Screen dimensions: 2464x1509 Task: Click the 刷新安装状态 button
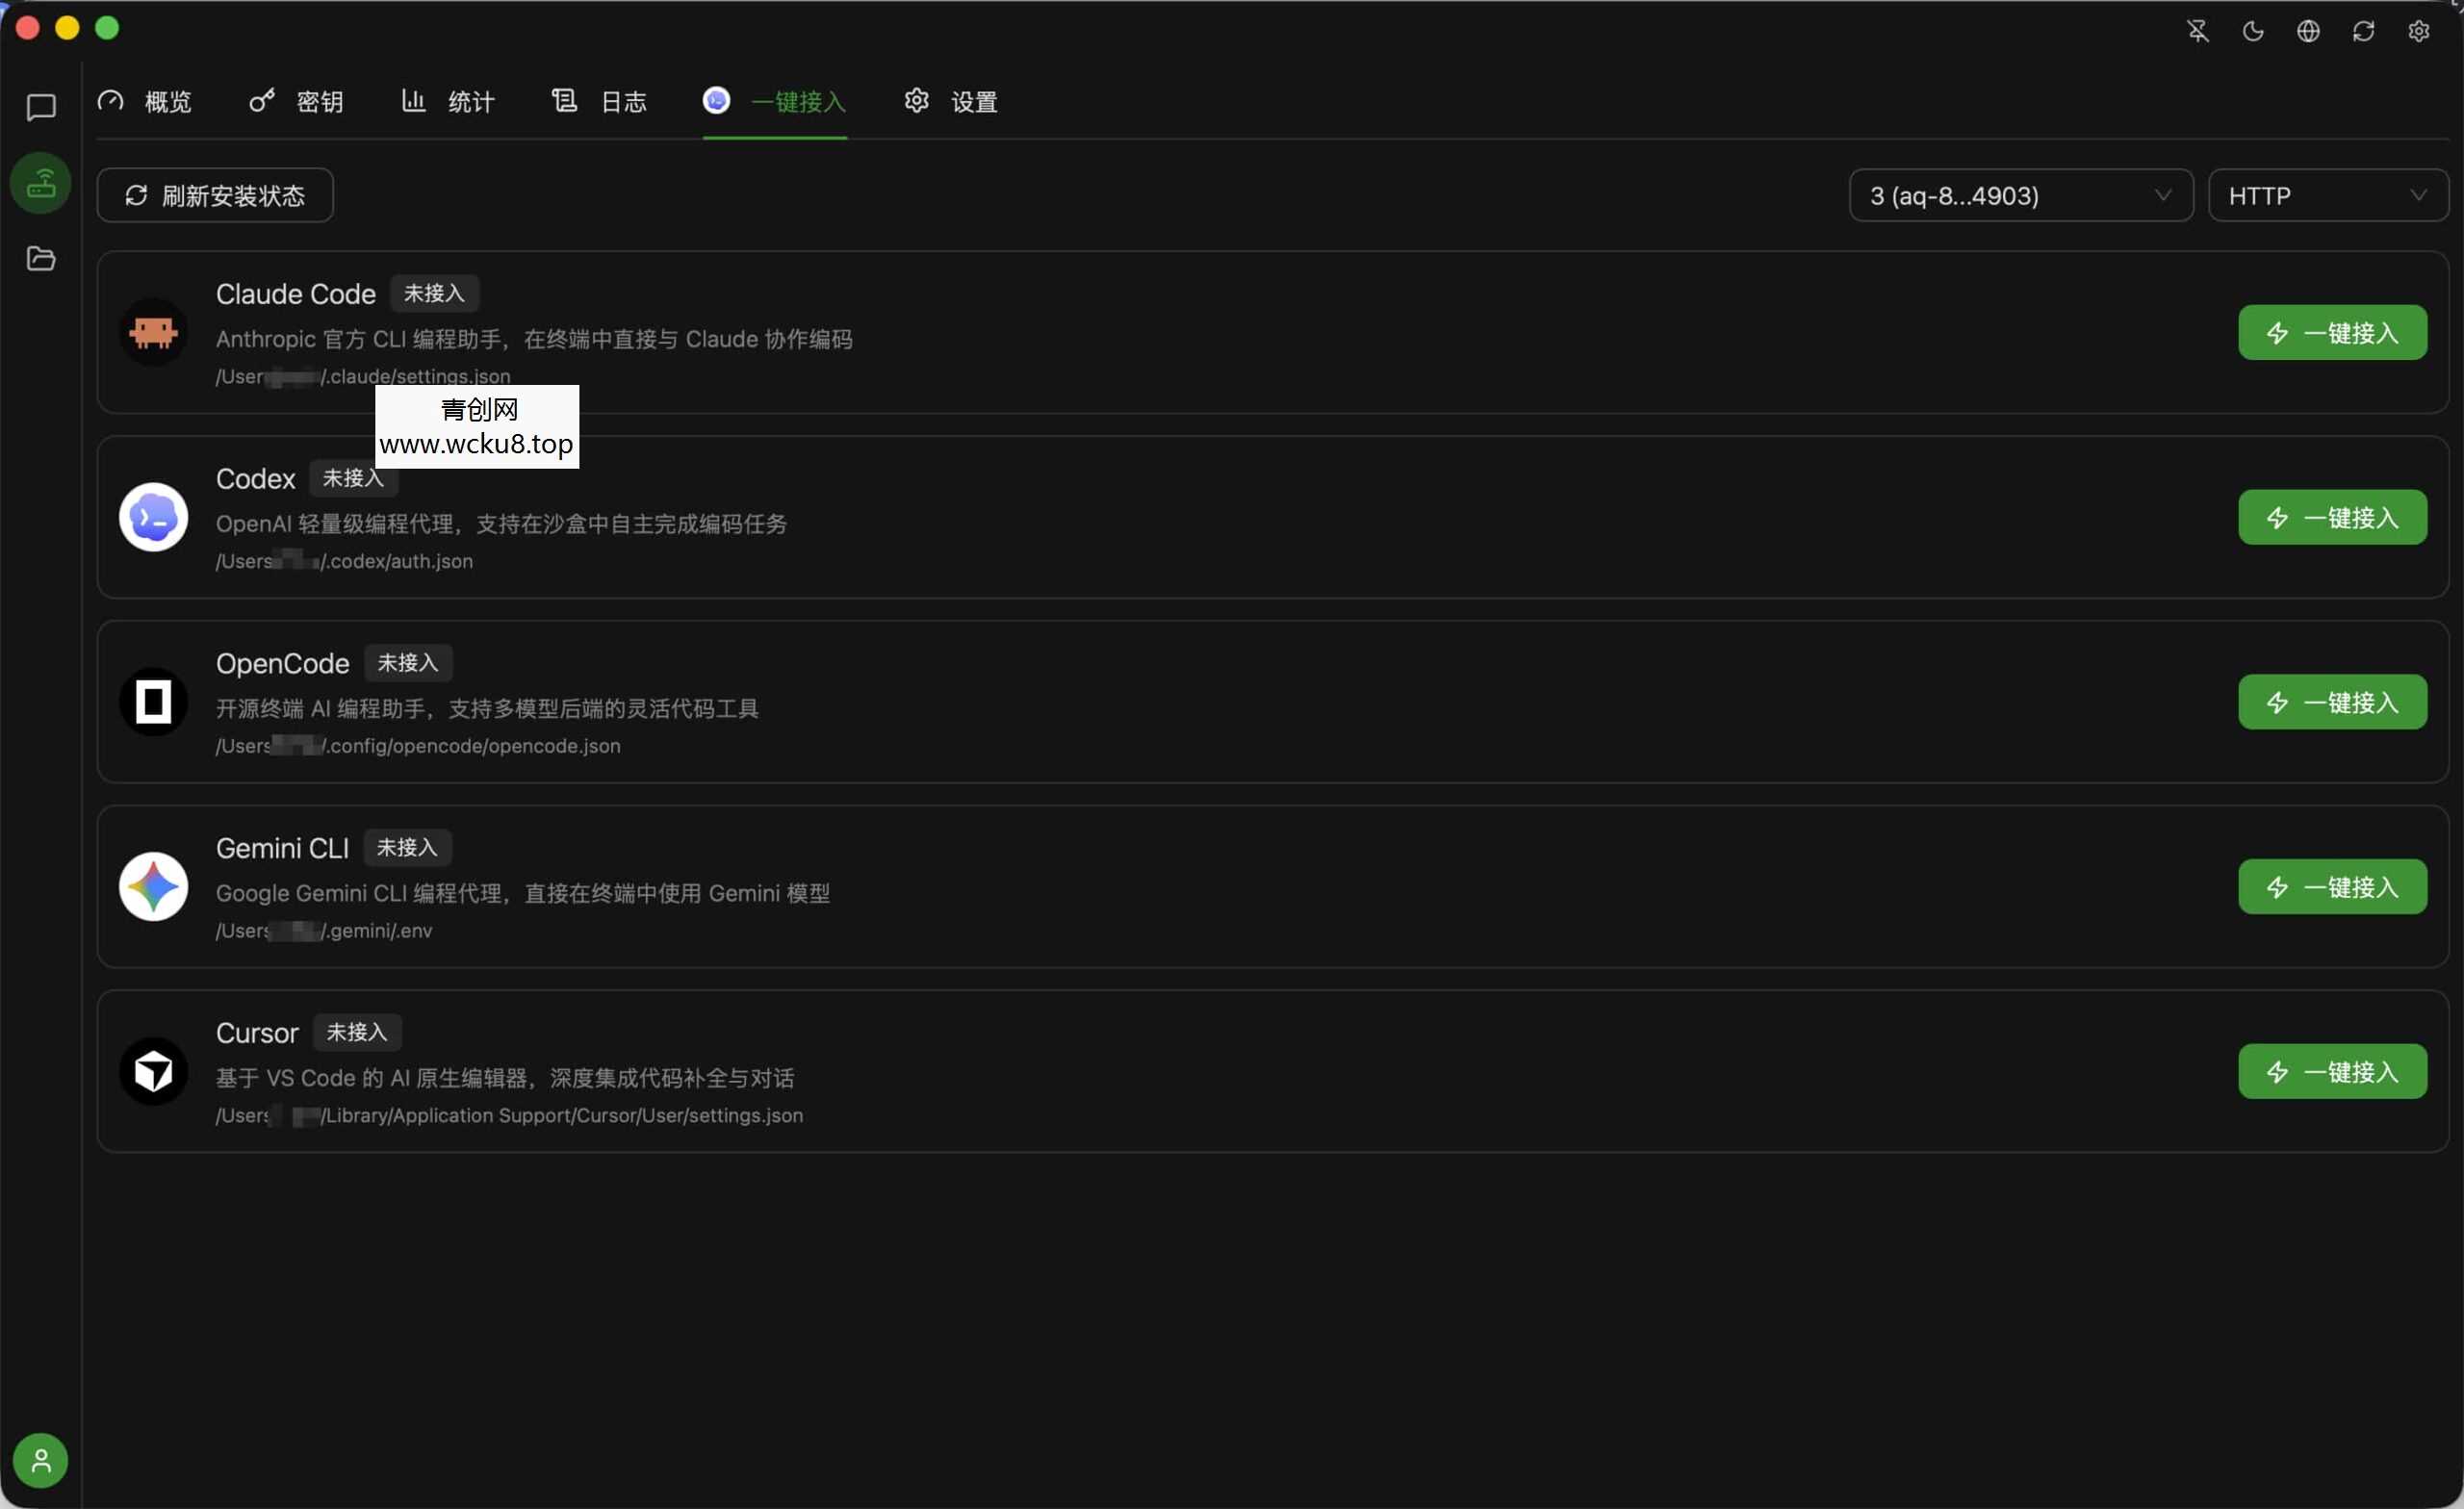pyautogui.click(x=215, y=195)
